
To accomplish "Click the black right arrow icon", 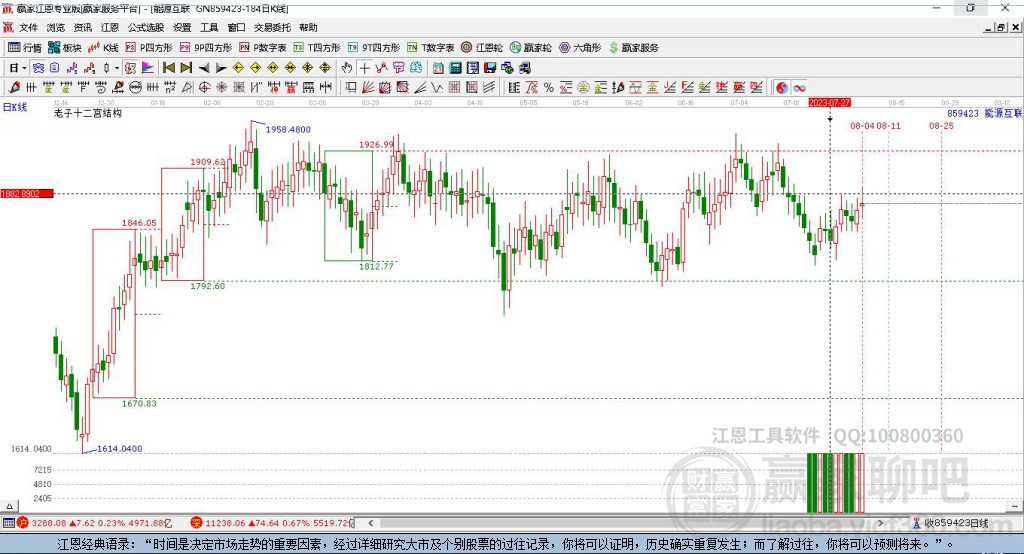I will [221, 68].
